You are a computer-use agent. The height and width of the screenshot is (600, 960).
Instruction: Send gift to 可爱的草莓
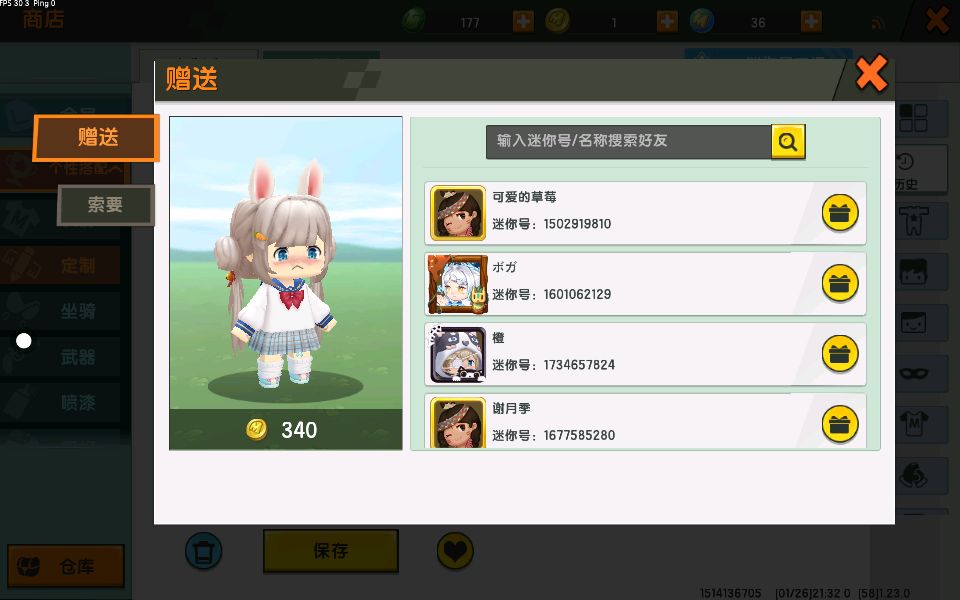click(840, 213)
